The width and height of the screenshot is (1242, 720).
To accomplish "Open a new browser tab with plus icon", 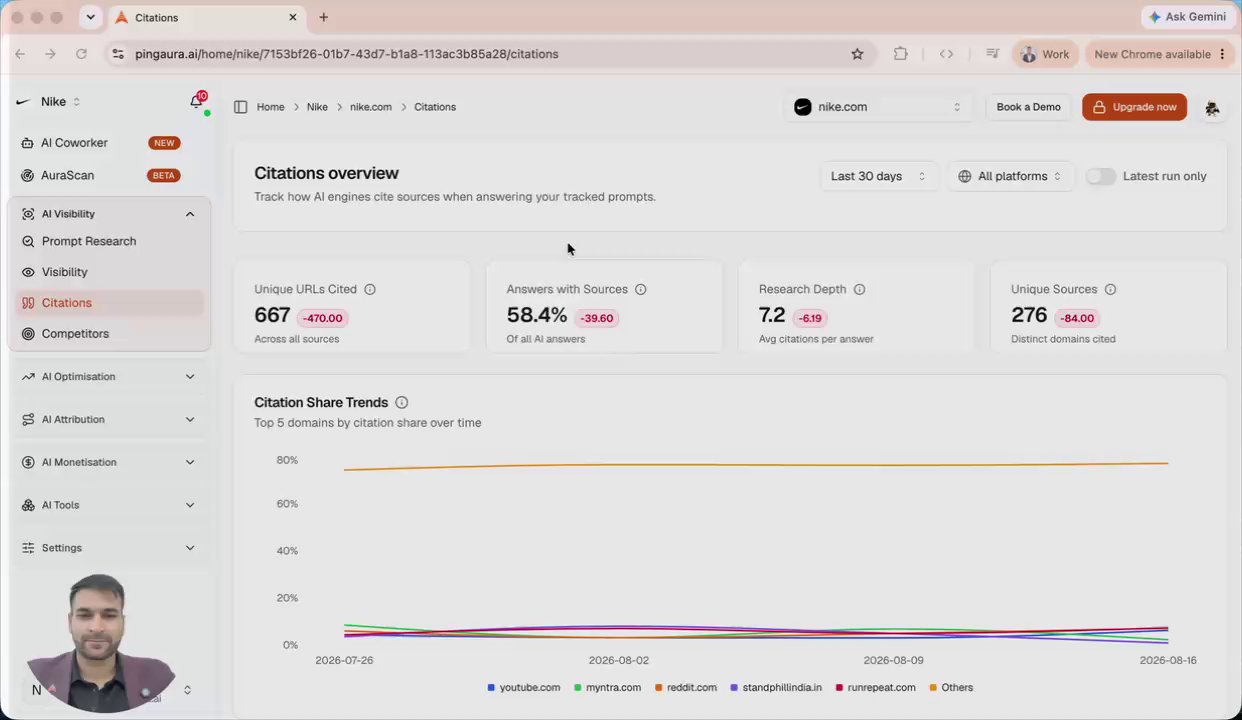I will pyautogui.click(x=323, y=17).
